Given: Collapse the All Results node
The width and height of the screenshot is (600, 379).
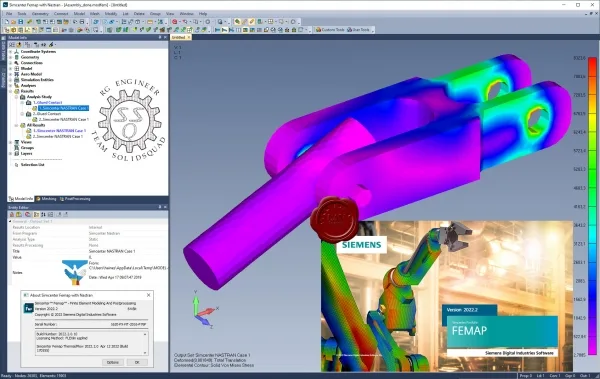Looking at the screenshot, I should click(x=16, y=125).
